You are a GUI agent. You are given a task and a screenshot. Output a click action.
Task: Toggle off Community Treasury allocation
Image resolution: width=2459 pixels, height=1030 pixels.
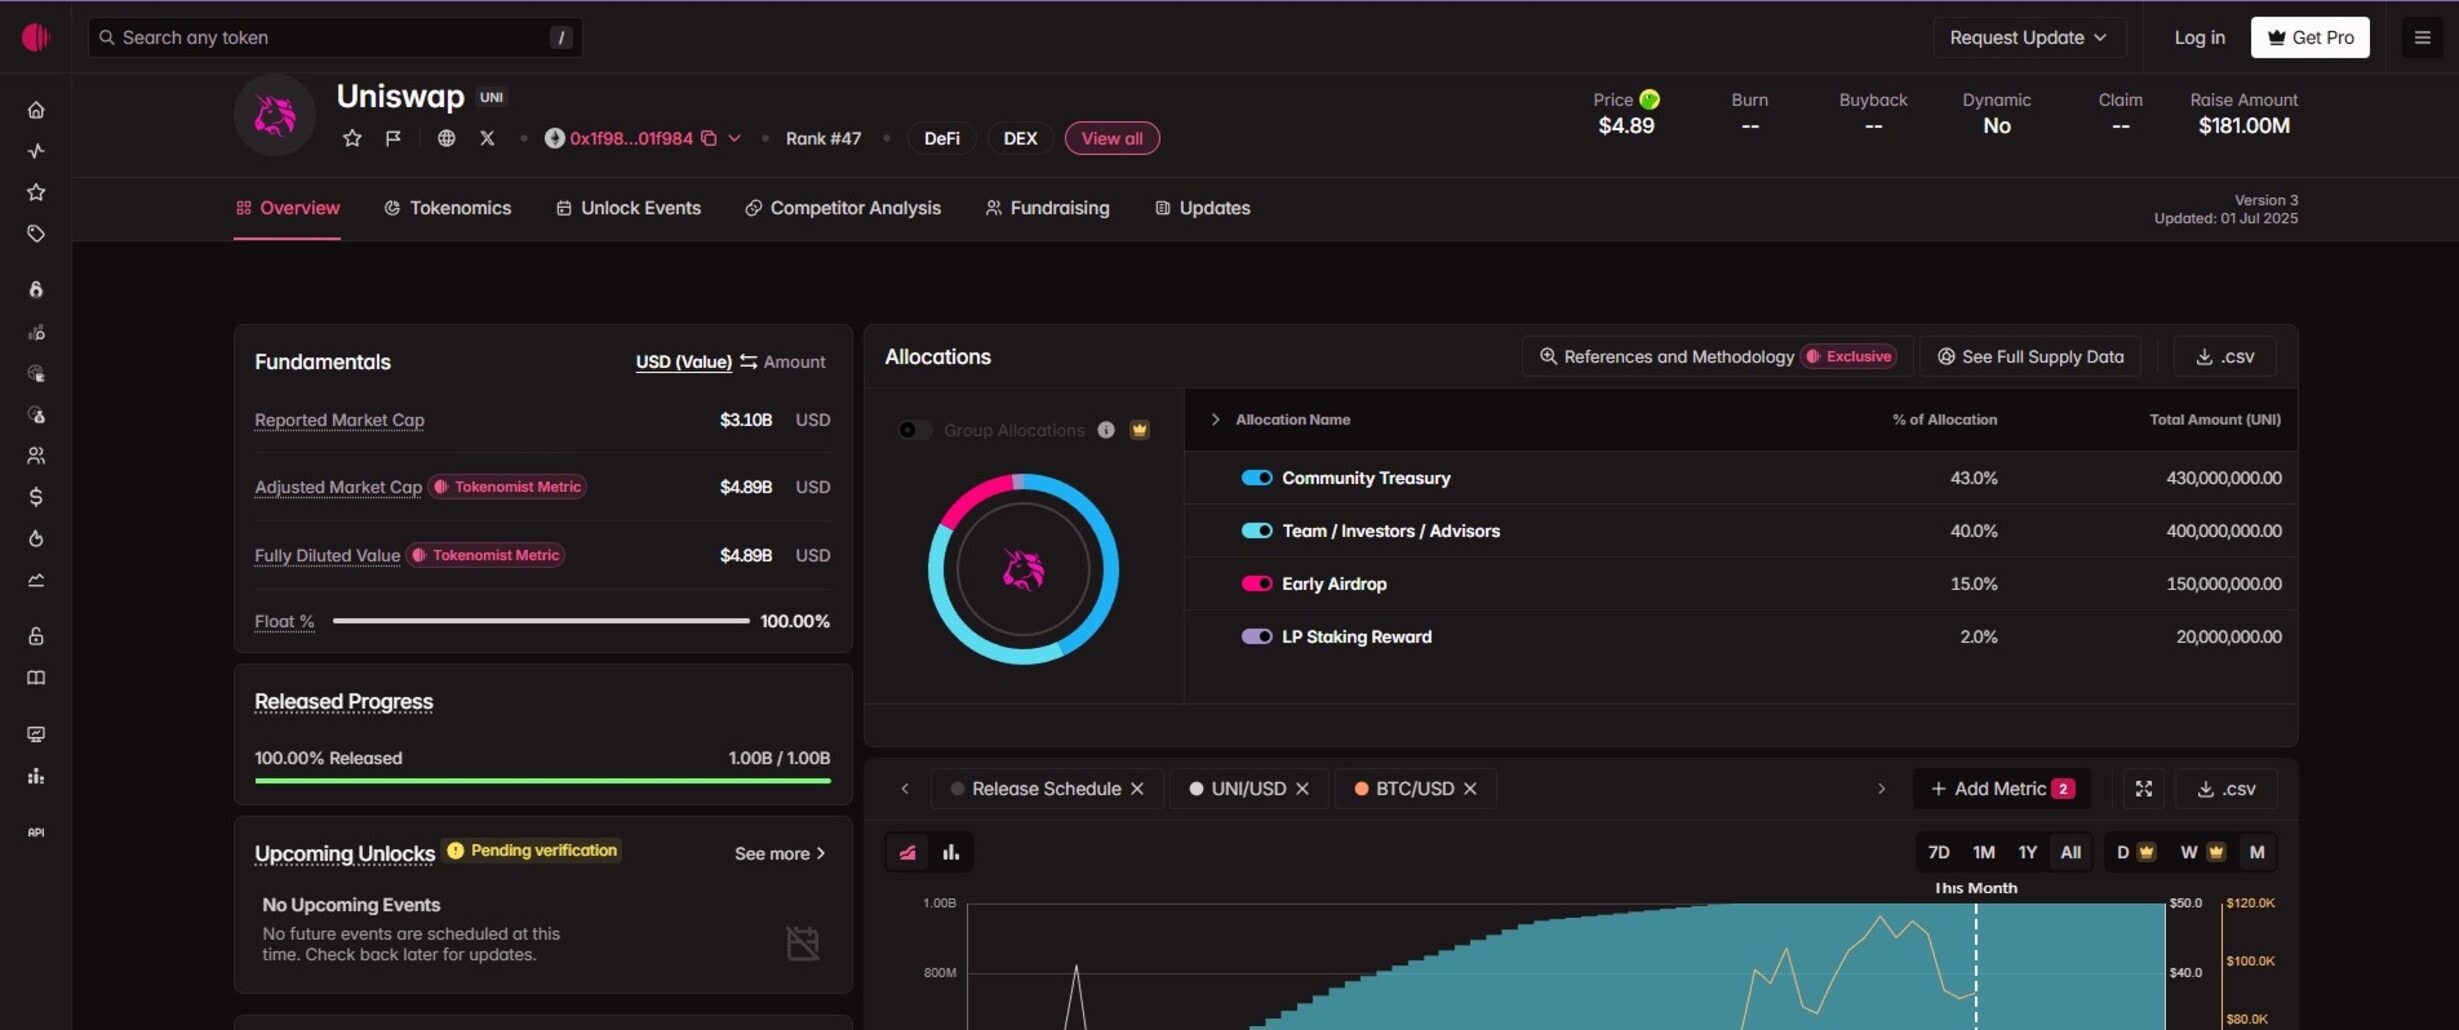coord(1256,478)
